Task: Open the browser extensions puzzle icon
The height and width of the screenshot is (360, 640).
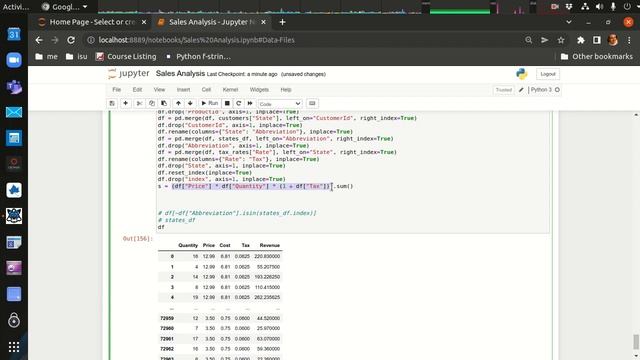Action: point(580,40)
